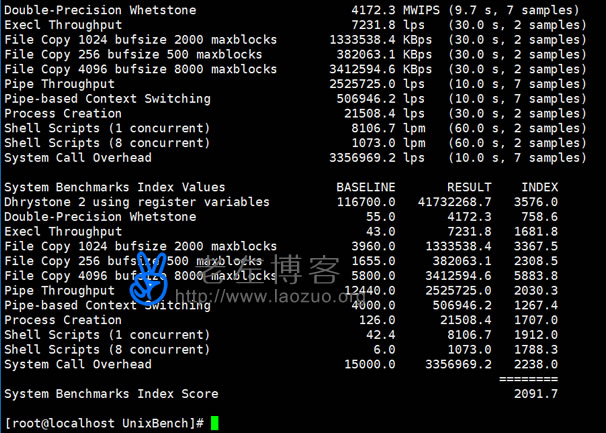Click the green terminal cursor block
The image size is (606, 433).
coord(214,424)
